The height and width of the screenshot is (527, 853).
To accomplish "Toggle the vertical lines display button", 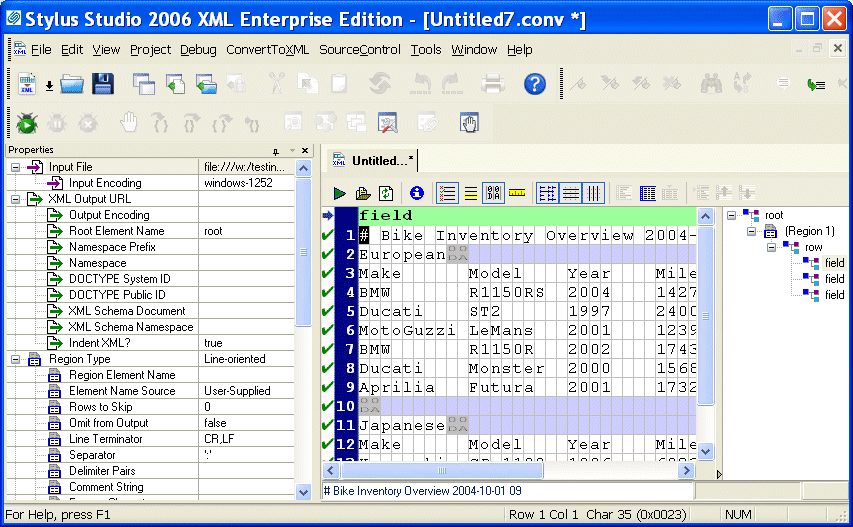I will pyautogui.click(x=594, y=193).
